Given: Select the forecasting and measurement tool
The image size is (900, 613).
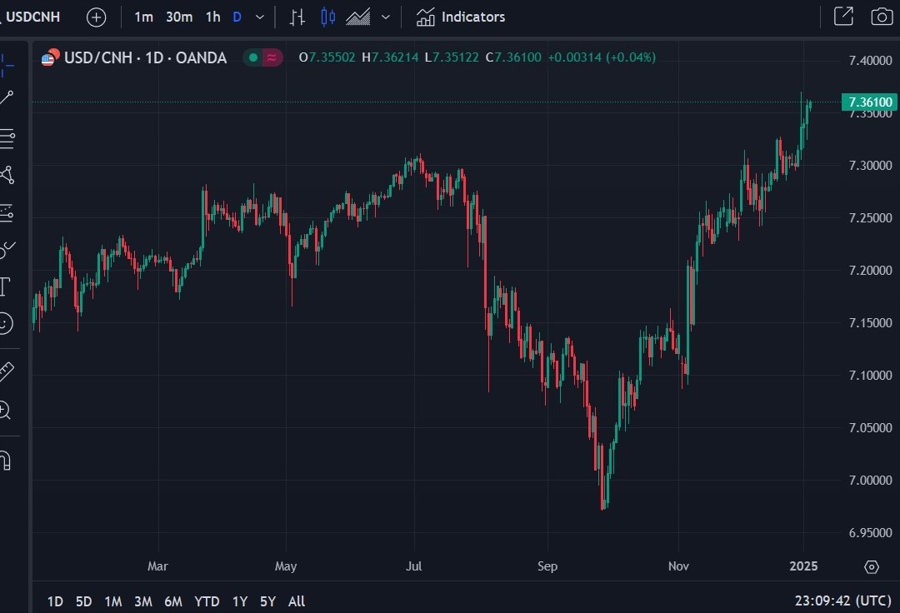Looking at the screenshot, I should [6, 213].
